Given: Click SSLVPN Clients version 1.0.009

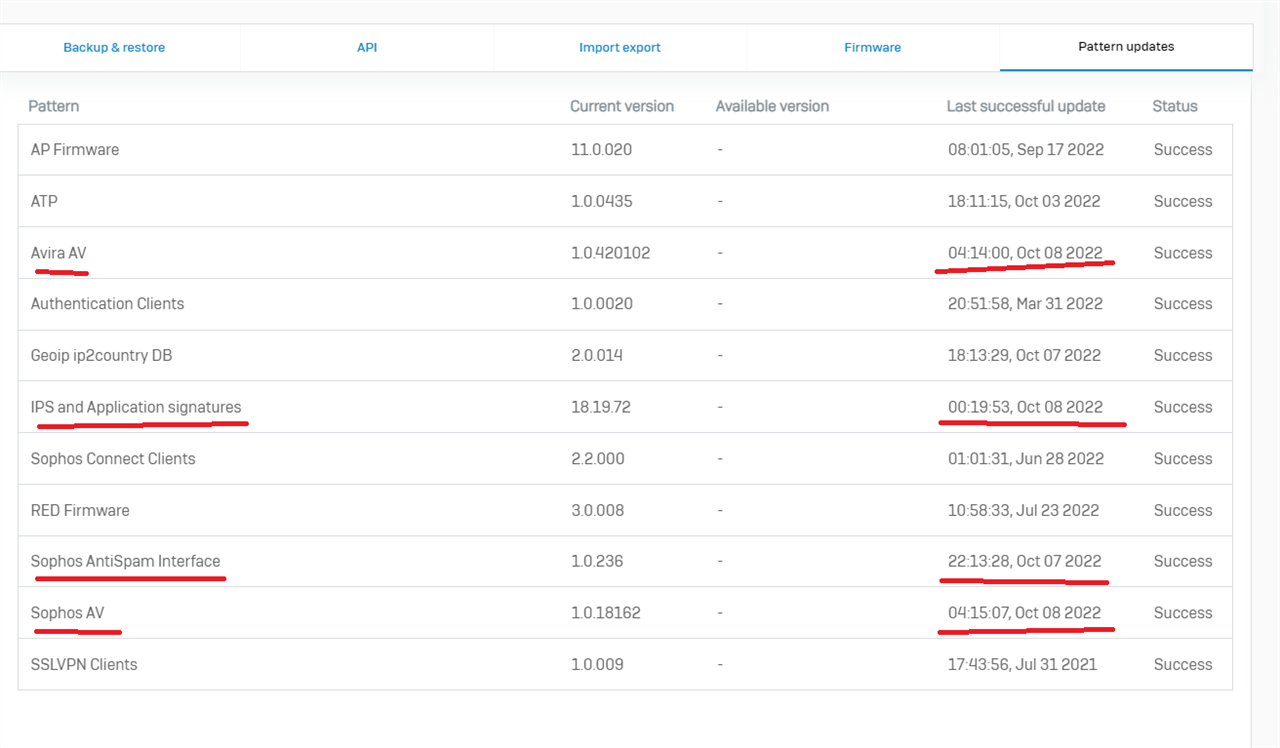Looking at the screenshot, I should click(x=597, y=664).
